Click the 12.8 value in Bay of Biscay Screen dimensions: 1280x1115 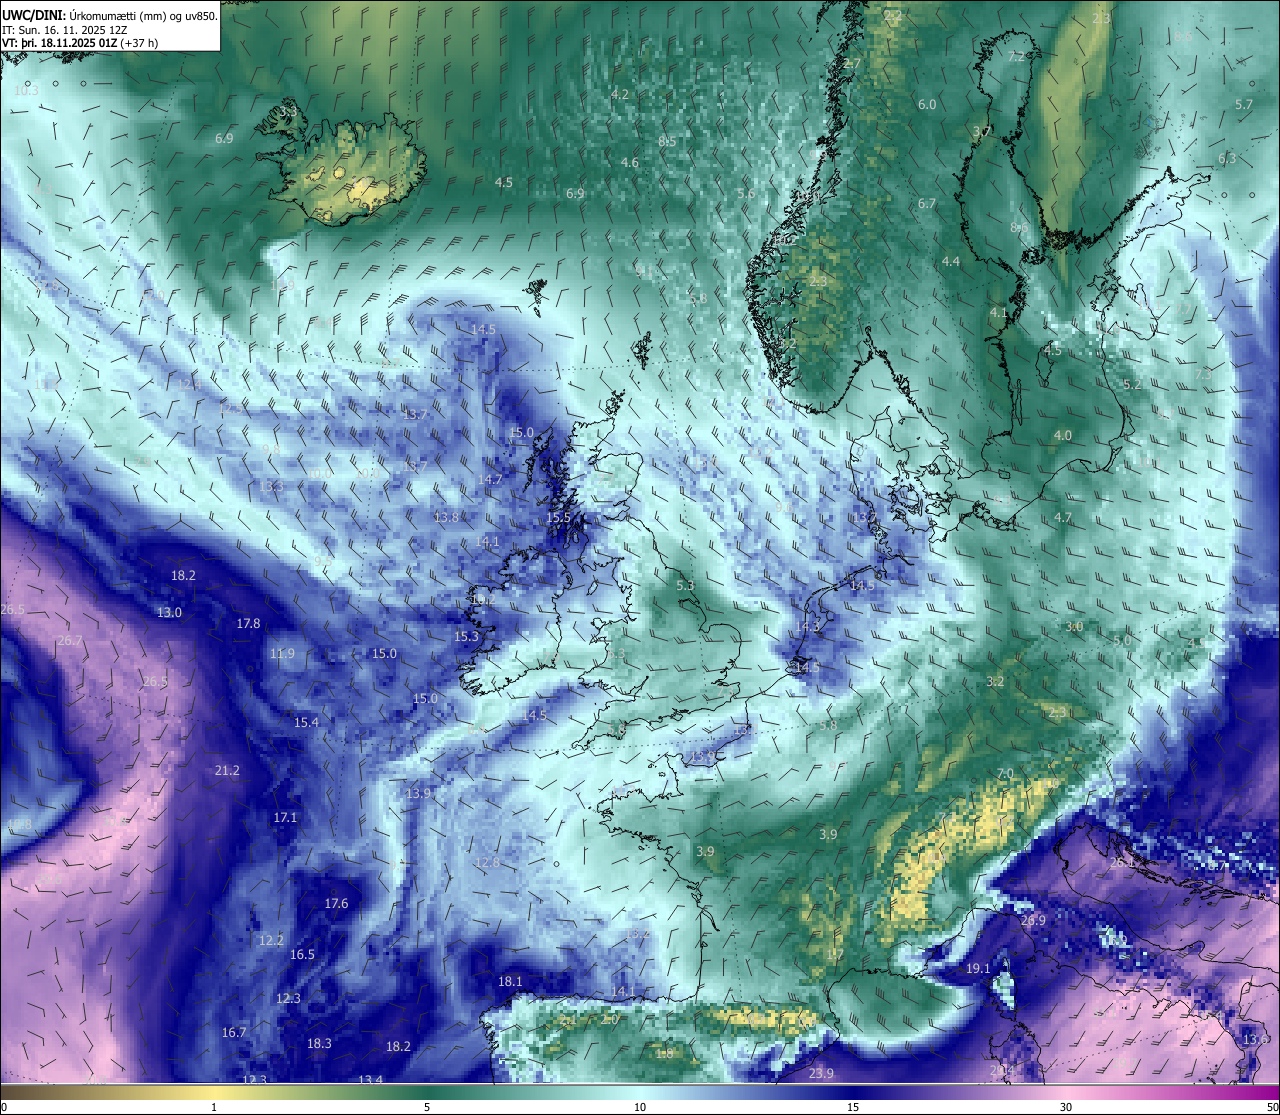pos(487,862)
